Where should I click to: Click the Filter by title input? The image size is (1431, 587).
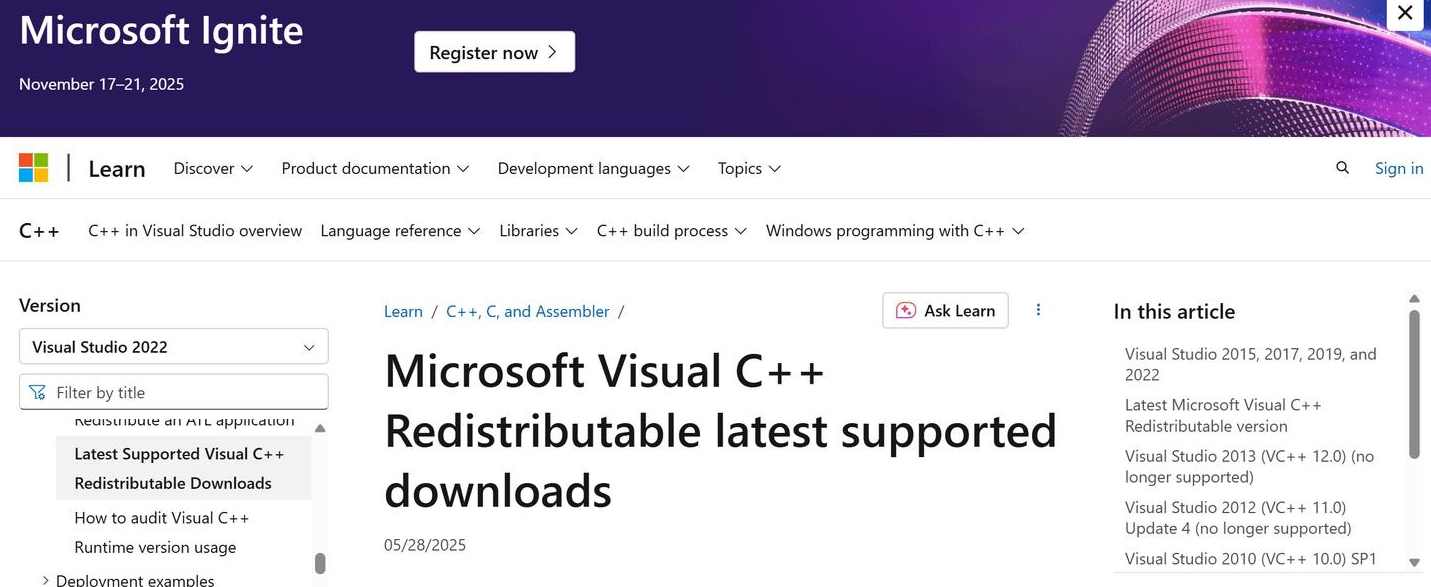185,392
